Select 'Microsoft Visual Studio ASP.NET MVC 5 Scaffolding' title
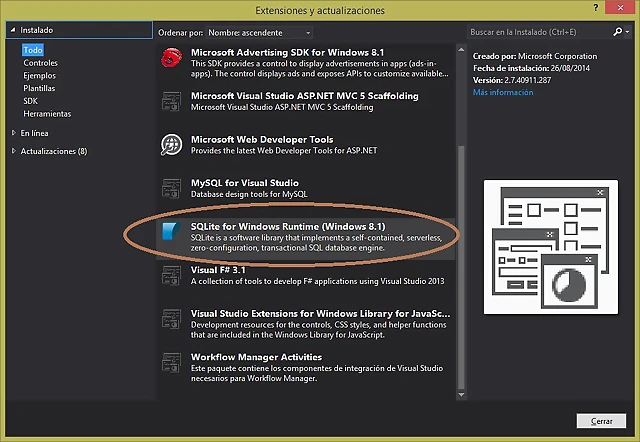The height and width of the screenshot is (442, 640). 304,96
